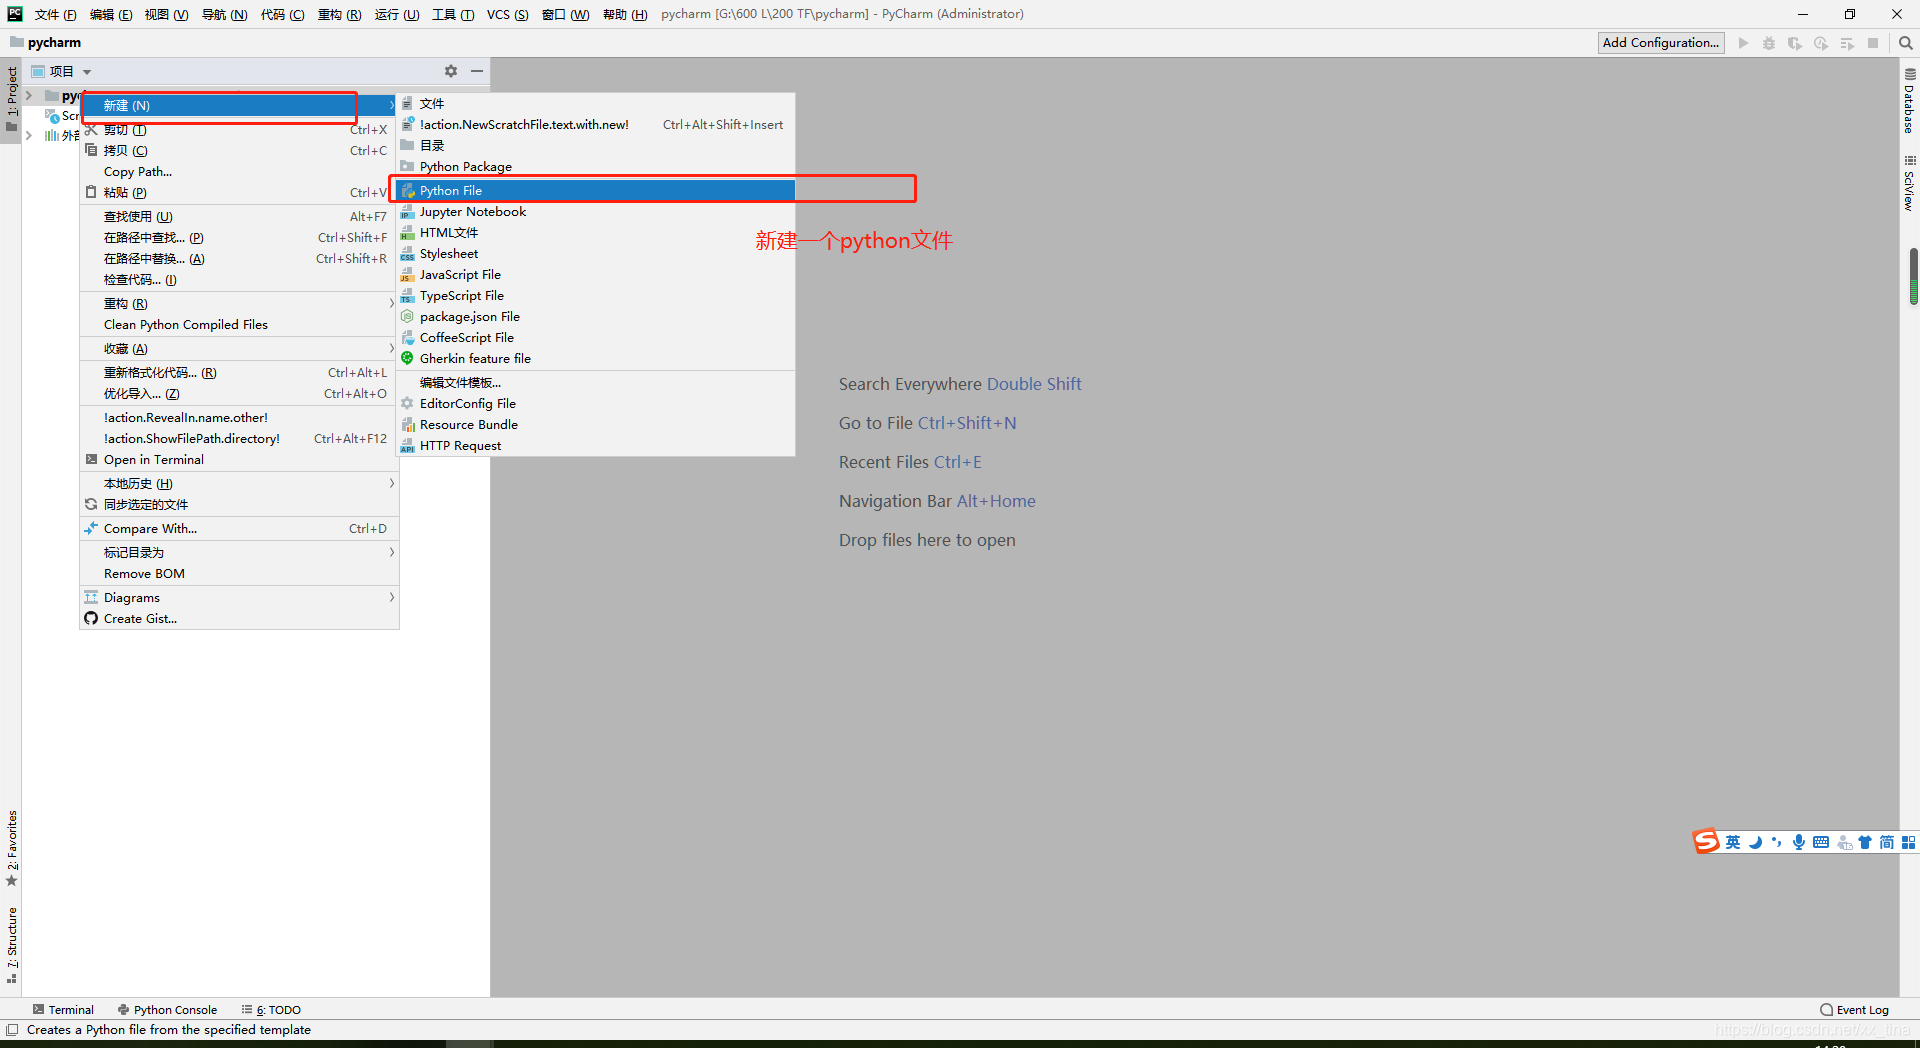Expand the pycharm project tree node
This screenshot has width=1920, height=1048.
tap(29, 96)
